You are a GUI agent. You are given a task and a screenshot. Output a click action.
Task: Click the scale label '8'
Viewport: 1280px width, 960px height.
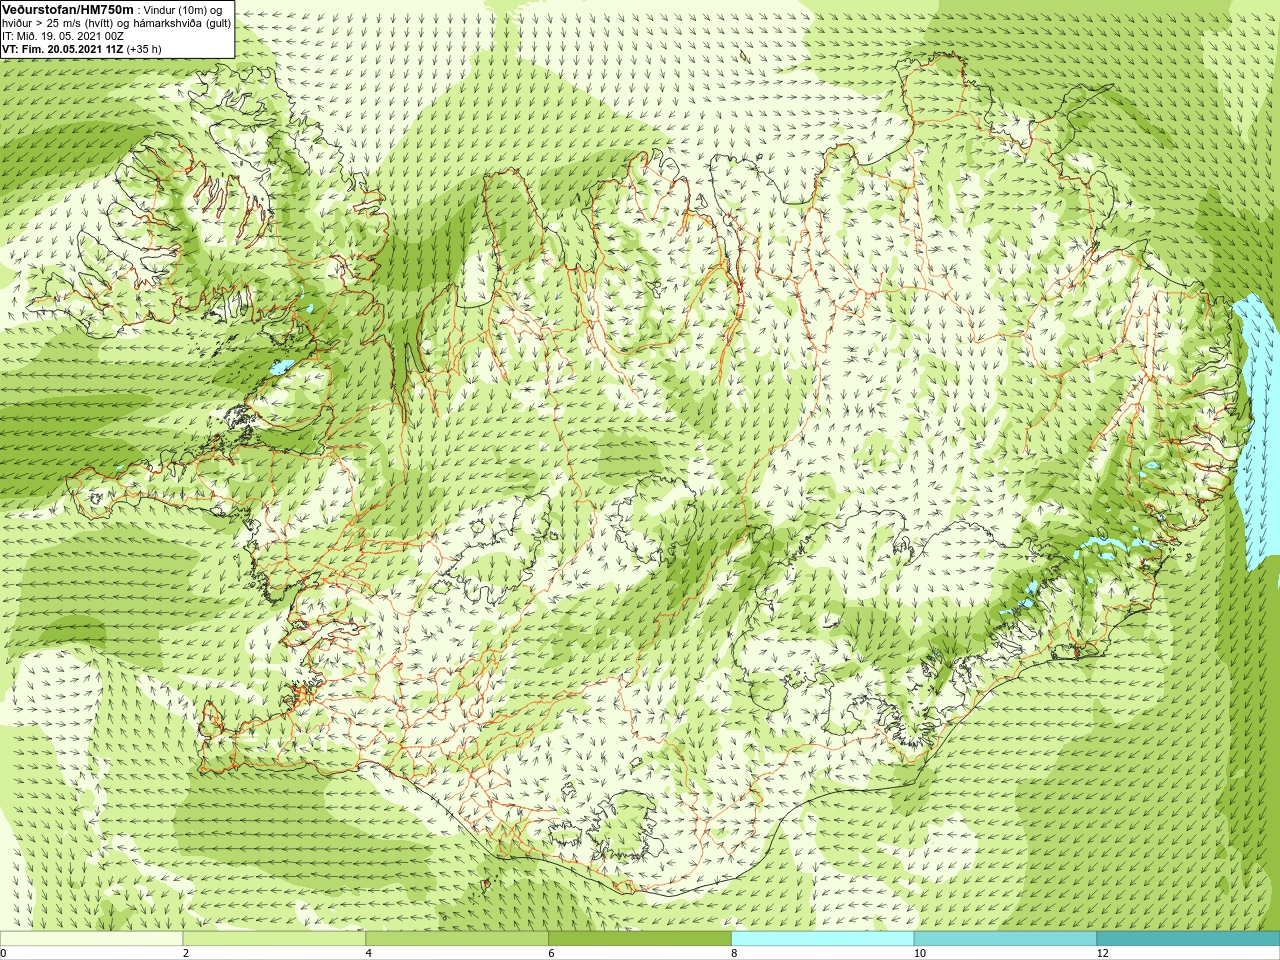734,954
